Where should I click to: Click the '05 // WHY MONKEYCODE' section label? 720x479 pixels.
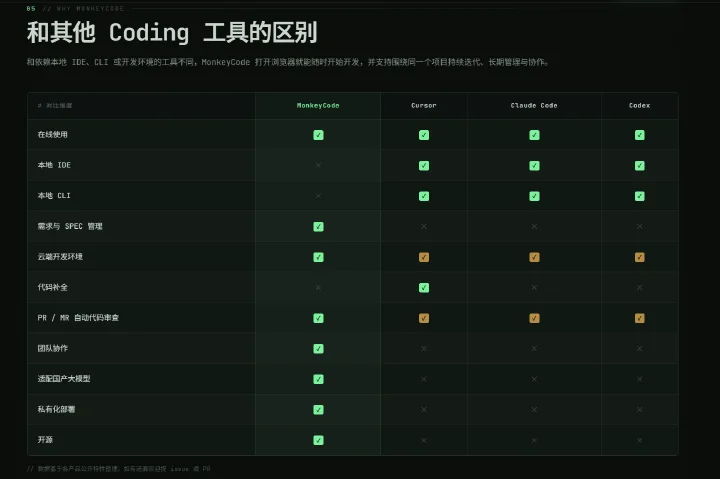(75, 8)
